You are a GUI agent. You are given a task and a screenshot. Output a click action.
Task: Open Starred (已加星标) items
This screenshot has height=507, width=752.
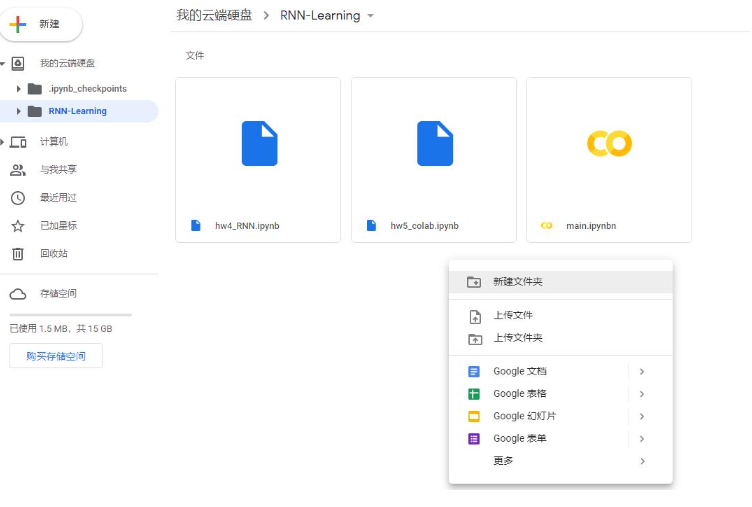coord(58,225)
